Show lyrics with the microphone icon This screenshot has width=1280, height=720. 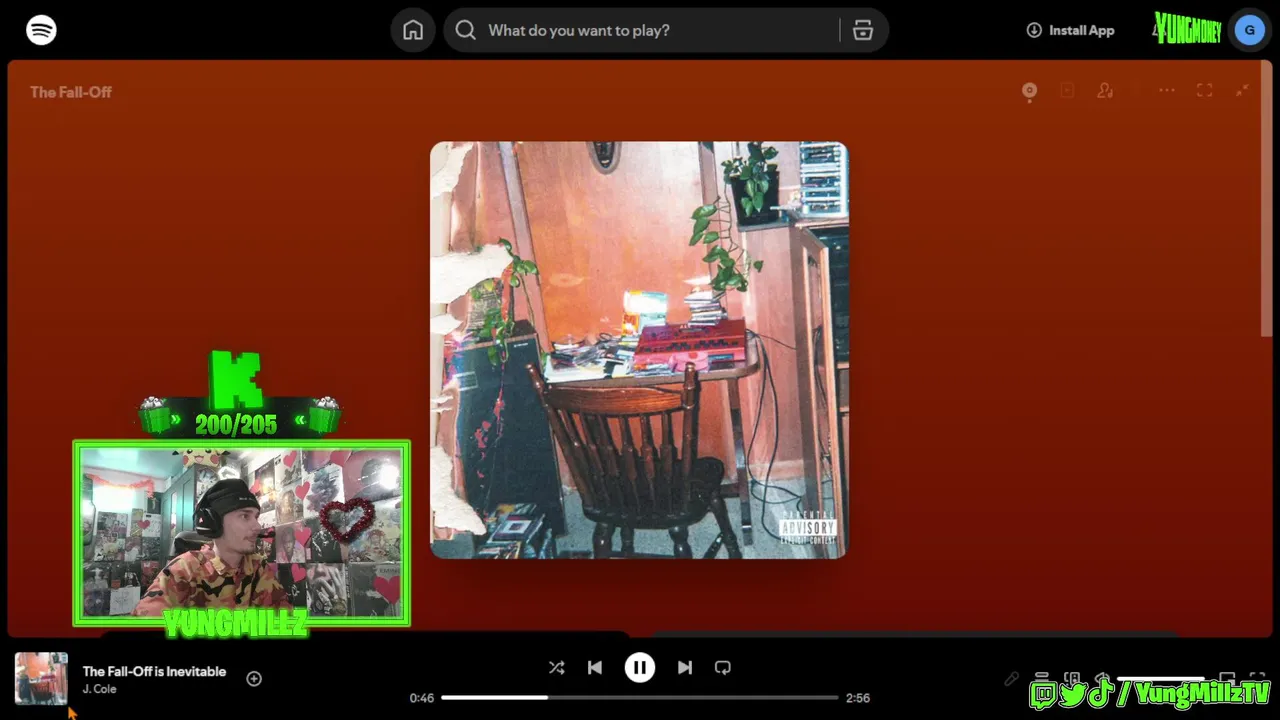tap(1012, 679)
